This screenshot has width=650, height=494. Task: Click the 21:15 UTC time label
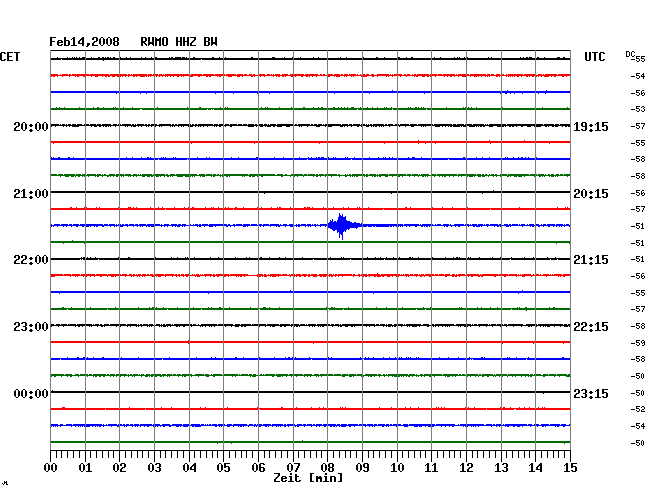pos(591,260)
